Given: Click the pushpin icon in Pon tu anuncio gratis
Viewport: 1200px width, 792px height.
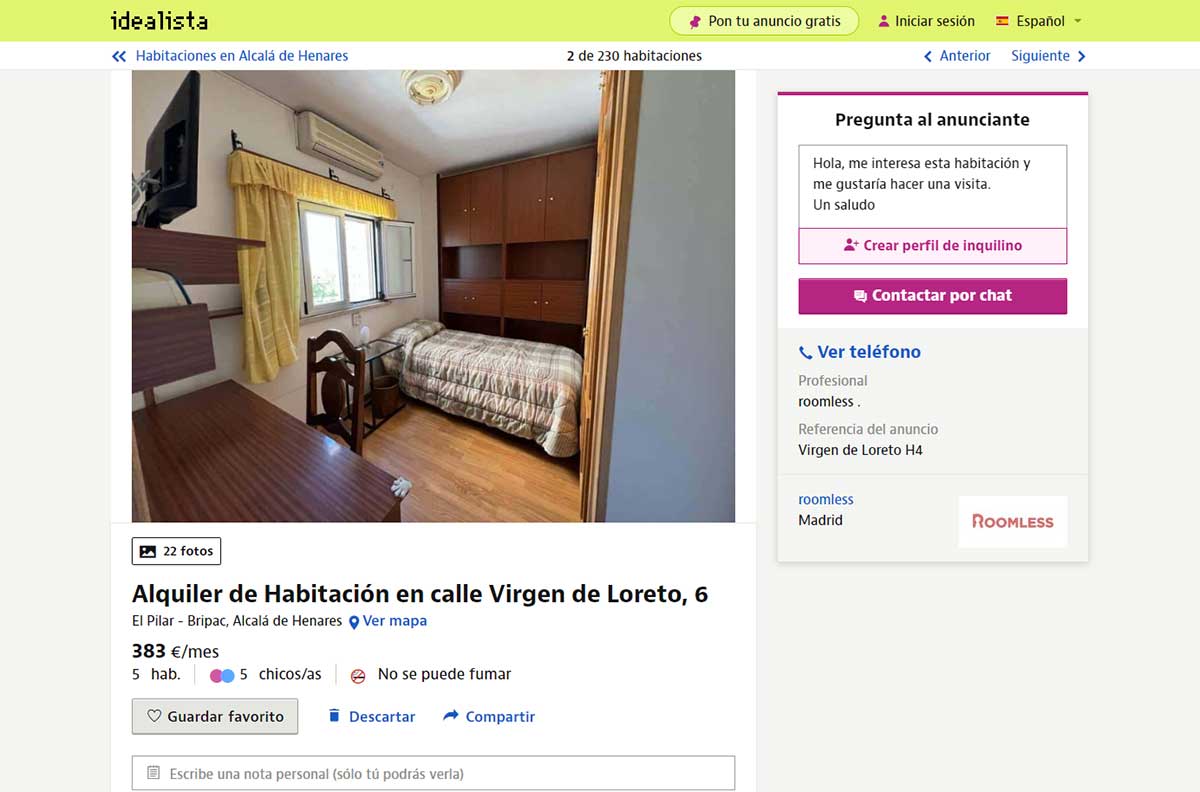Looking at the screenshot, I should [x=696, y=21].
